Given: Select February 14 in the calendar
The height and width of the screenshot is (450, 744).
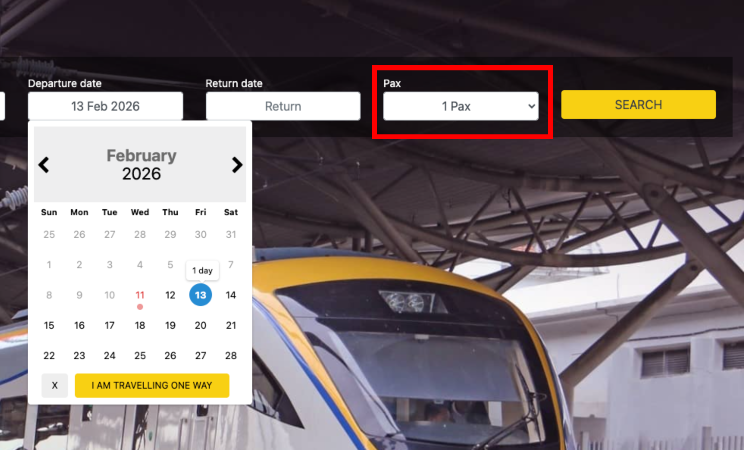Looking at the screenshot, I should (x=231, y=295).
